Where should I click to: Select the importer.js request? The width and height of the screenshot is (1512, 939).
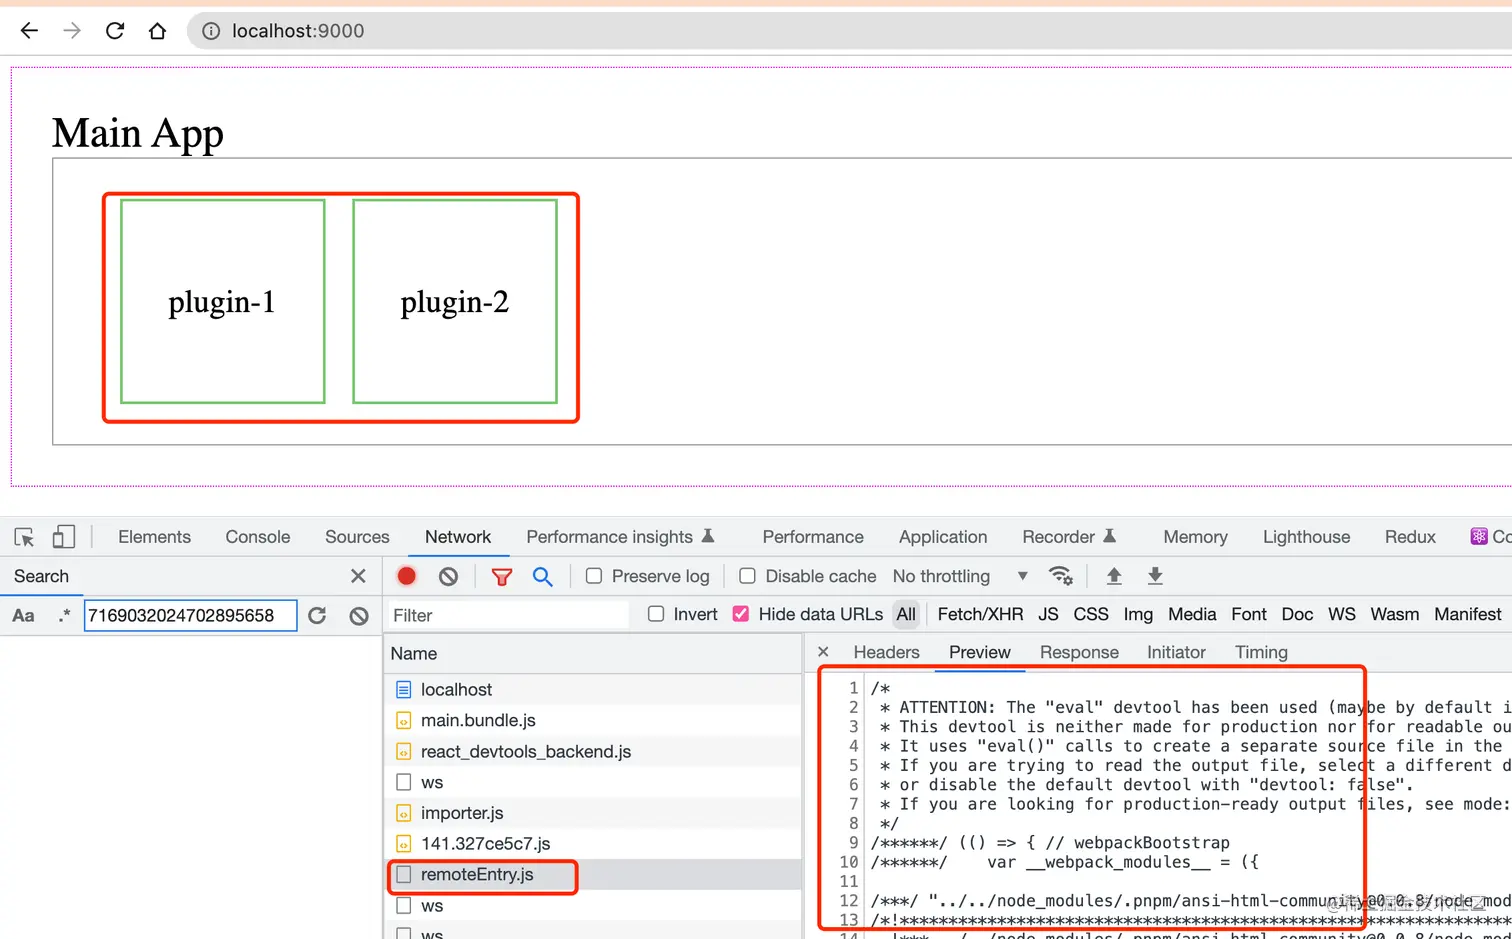594,813
